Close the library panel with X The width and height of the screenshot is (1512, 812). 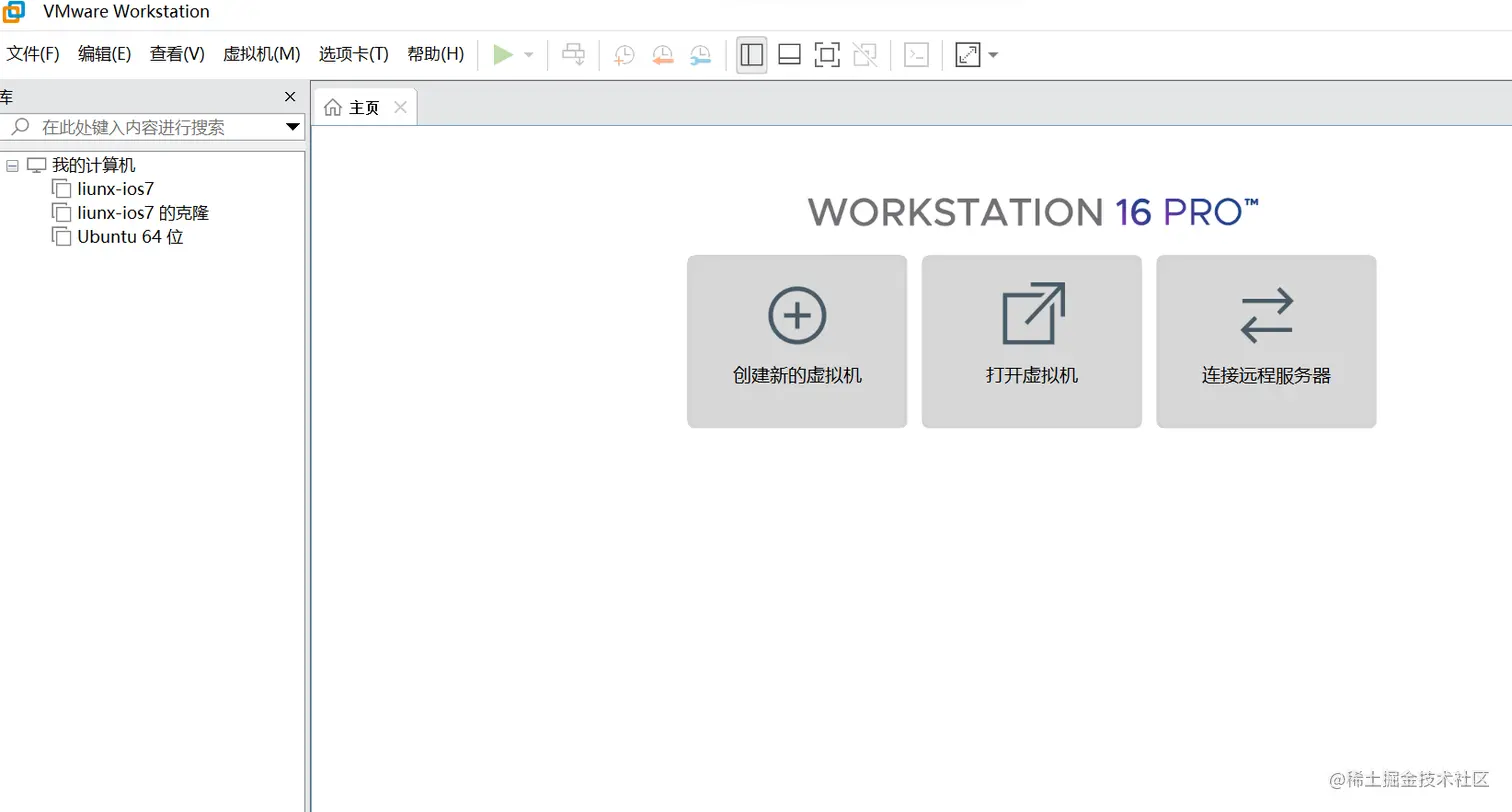290,97
